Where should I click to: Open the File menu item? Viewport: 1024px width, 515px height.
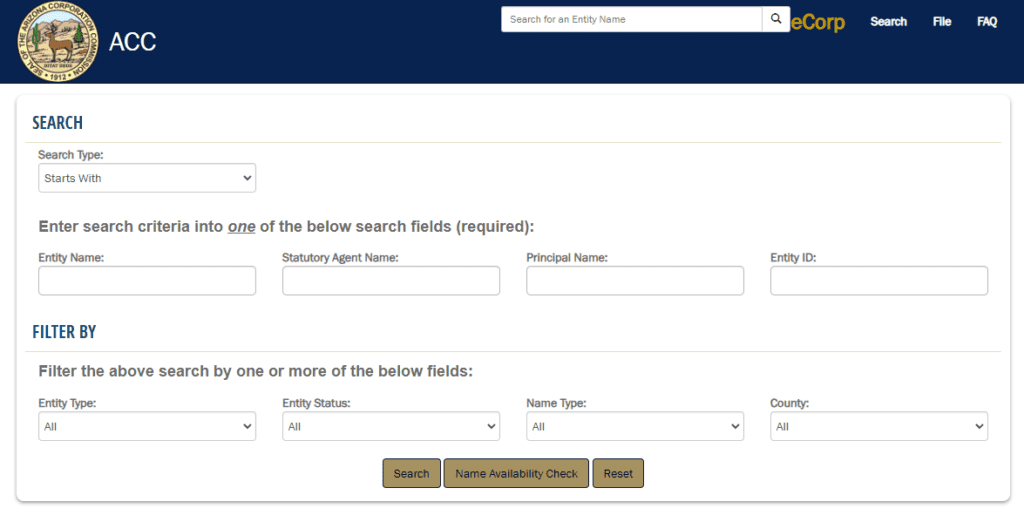tap(942, 22)
